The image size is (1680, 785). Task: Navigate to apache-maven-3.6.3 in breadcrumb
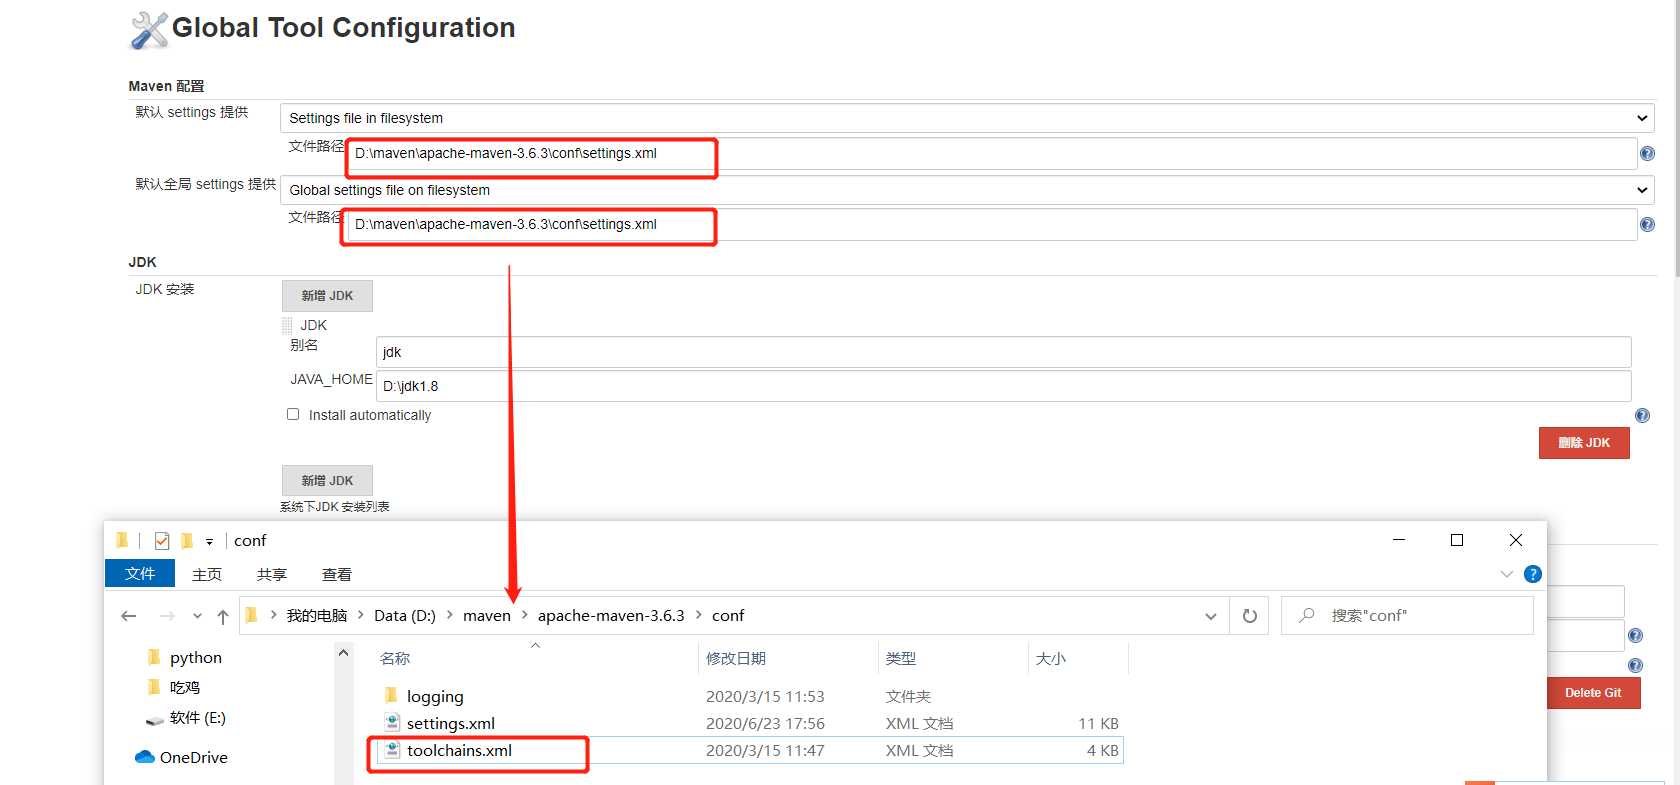point(611,616)
